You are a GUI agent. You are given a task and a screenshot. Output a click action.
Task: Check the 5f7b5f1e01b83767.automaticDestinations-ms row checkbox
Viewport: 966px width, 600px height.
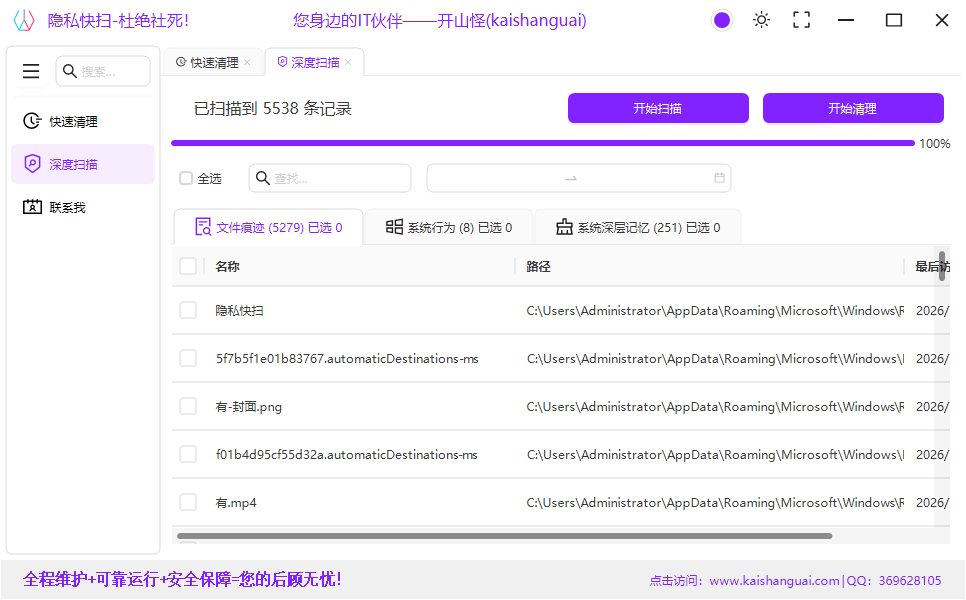tap(188, 358)
